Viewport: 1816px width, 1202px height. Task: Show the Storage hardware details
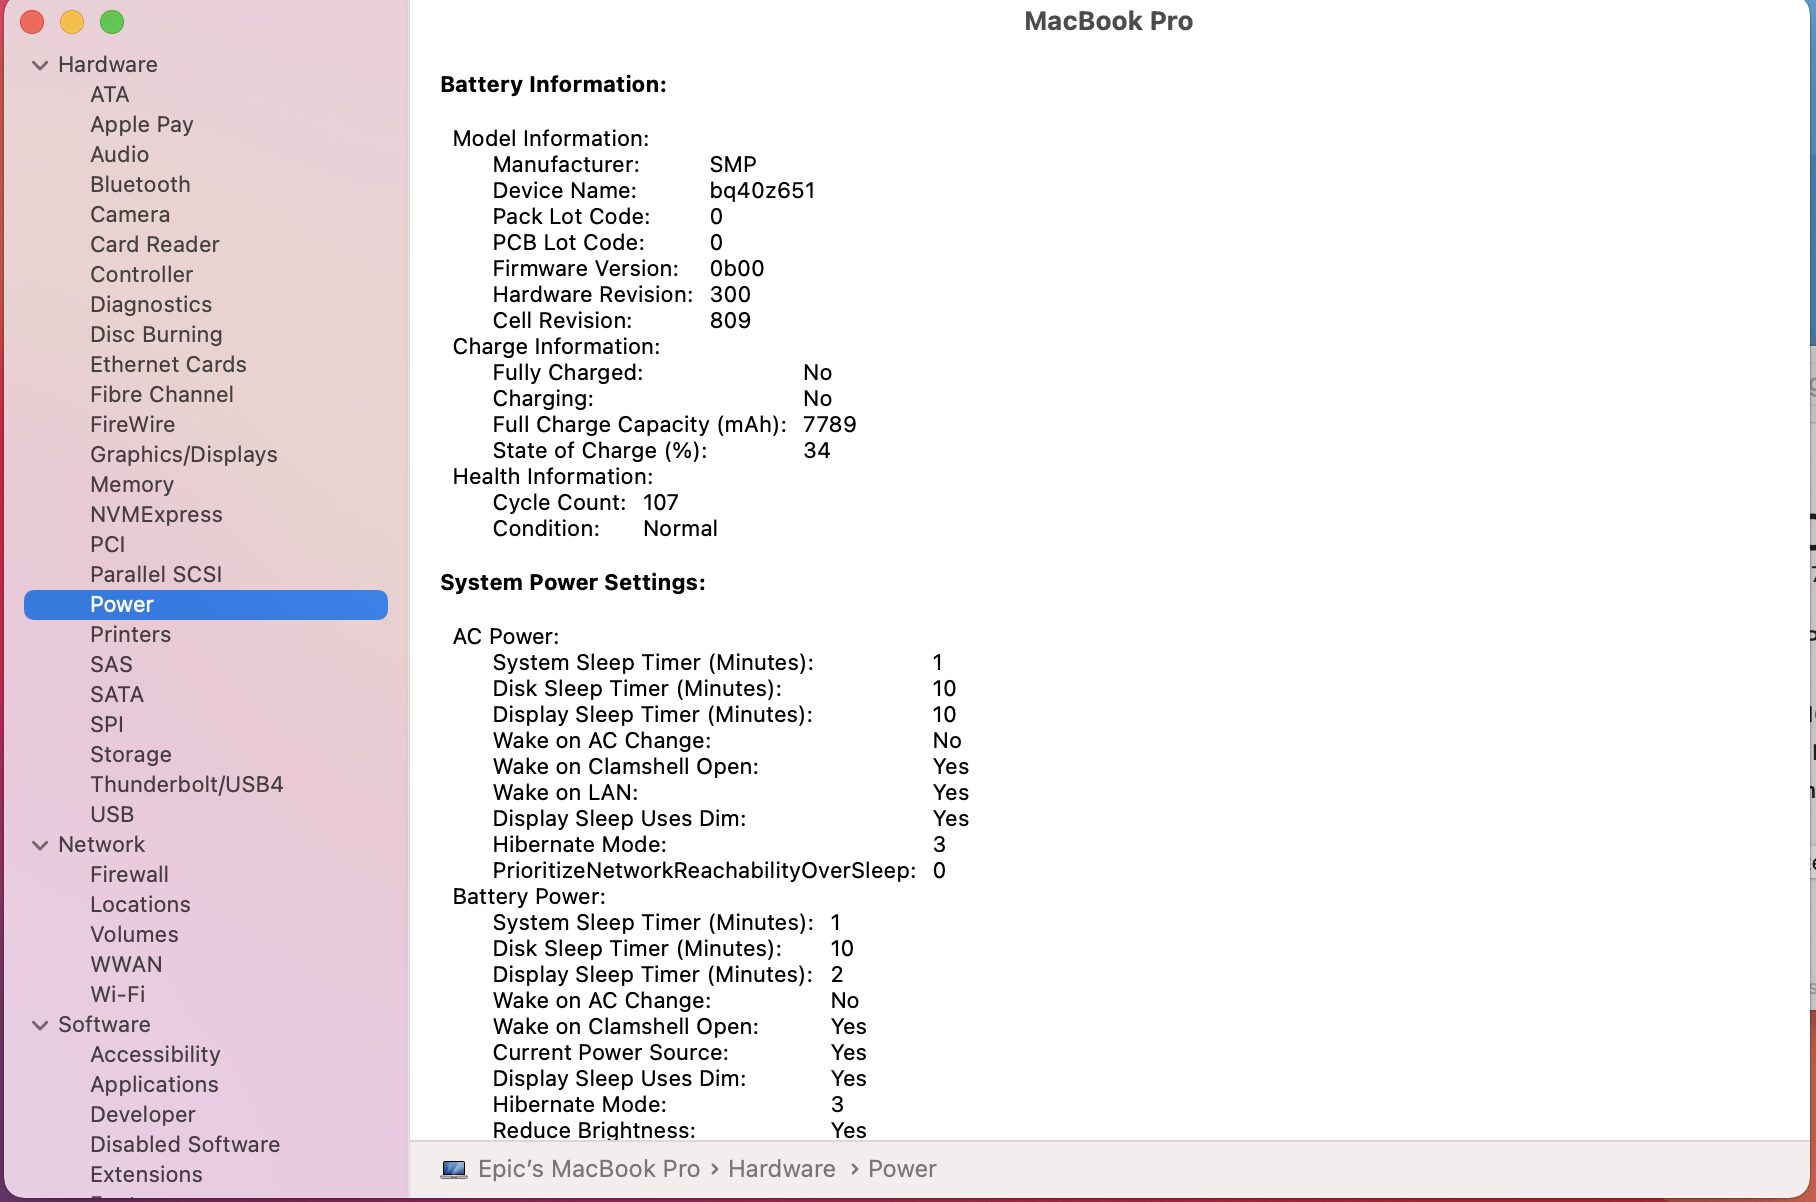pos(130,755)
